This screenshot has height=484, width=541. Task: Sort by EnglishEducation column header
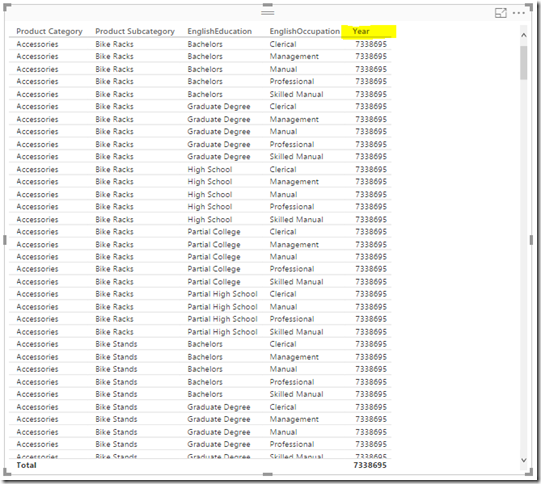(219, 31)
